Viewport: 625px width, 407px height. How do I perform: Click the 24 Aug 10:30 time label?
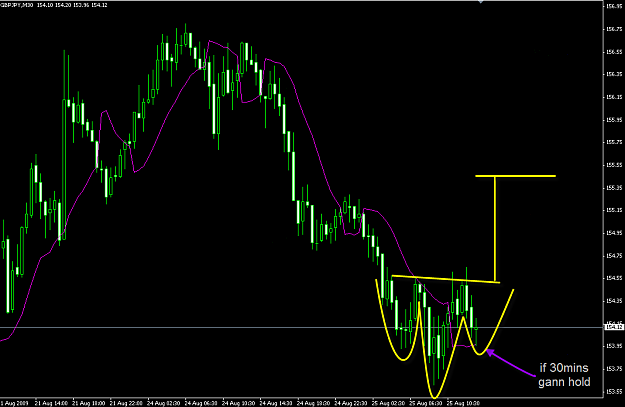(238, 403)
